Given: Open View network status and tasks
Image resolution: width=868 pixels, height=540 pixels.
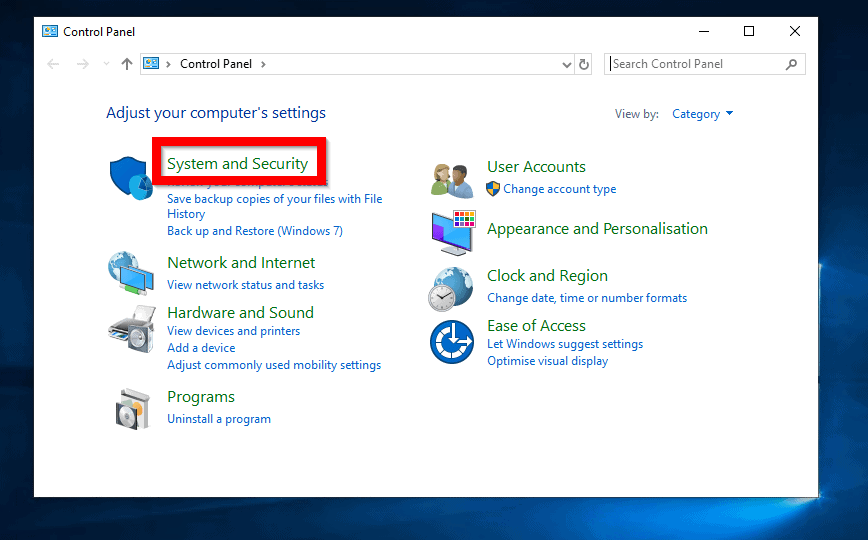Looking at the screenshot, I should (245, 285).
